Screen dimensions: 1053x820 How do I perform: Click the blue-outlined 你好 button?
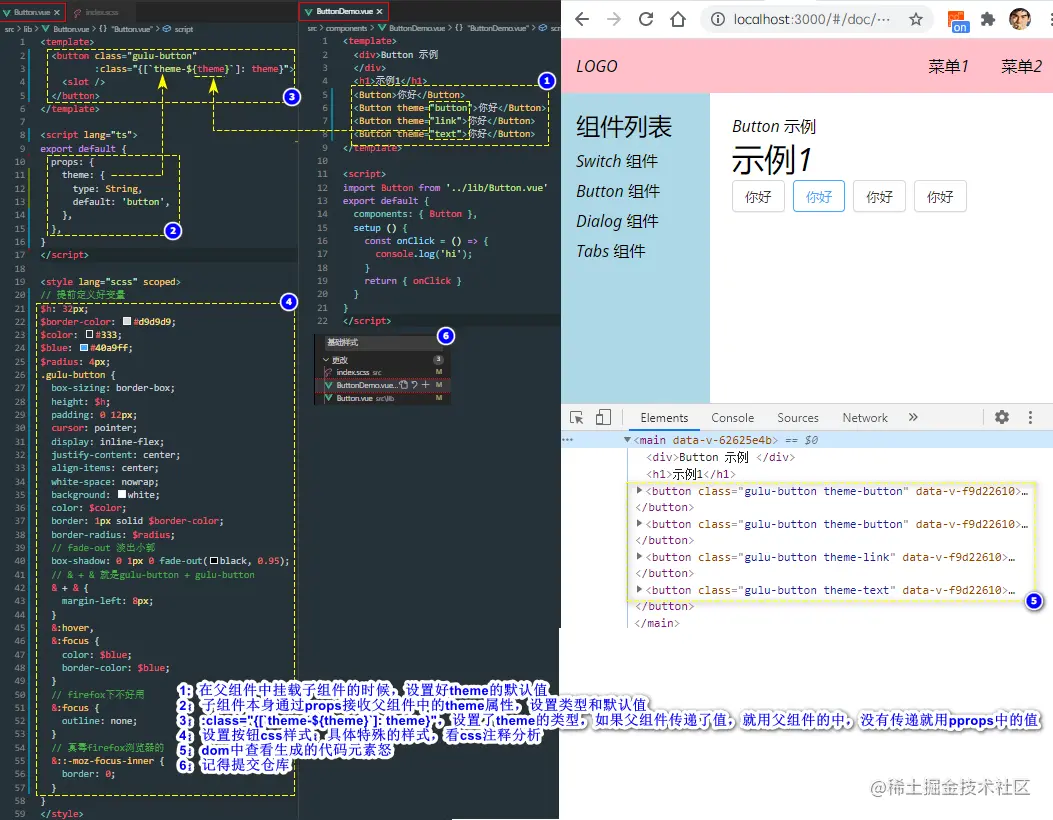tap(819, 196)
